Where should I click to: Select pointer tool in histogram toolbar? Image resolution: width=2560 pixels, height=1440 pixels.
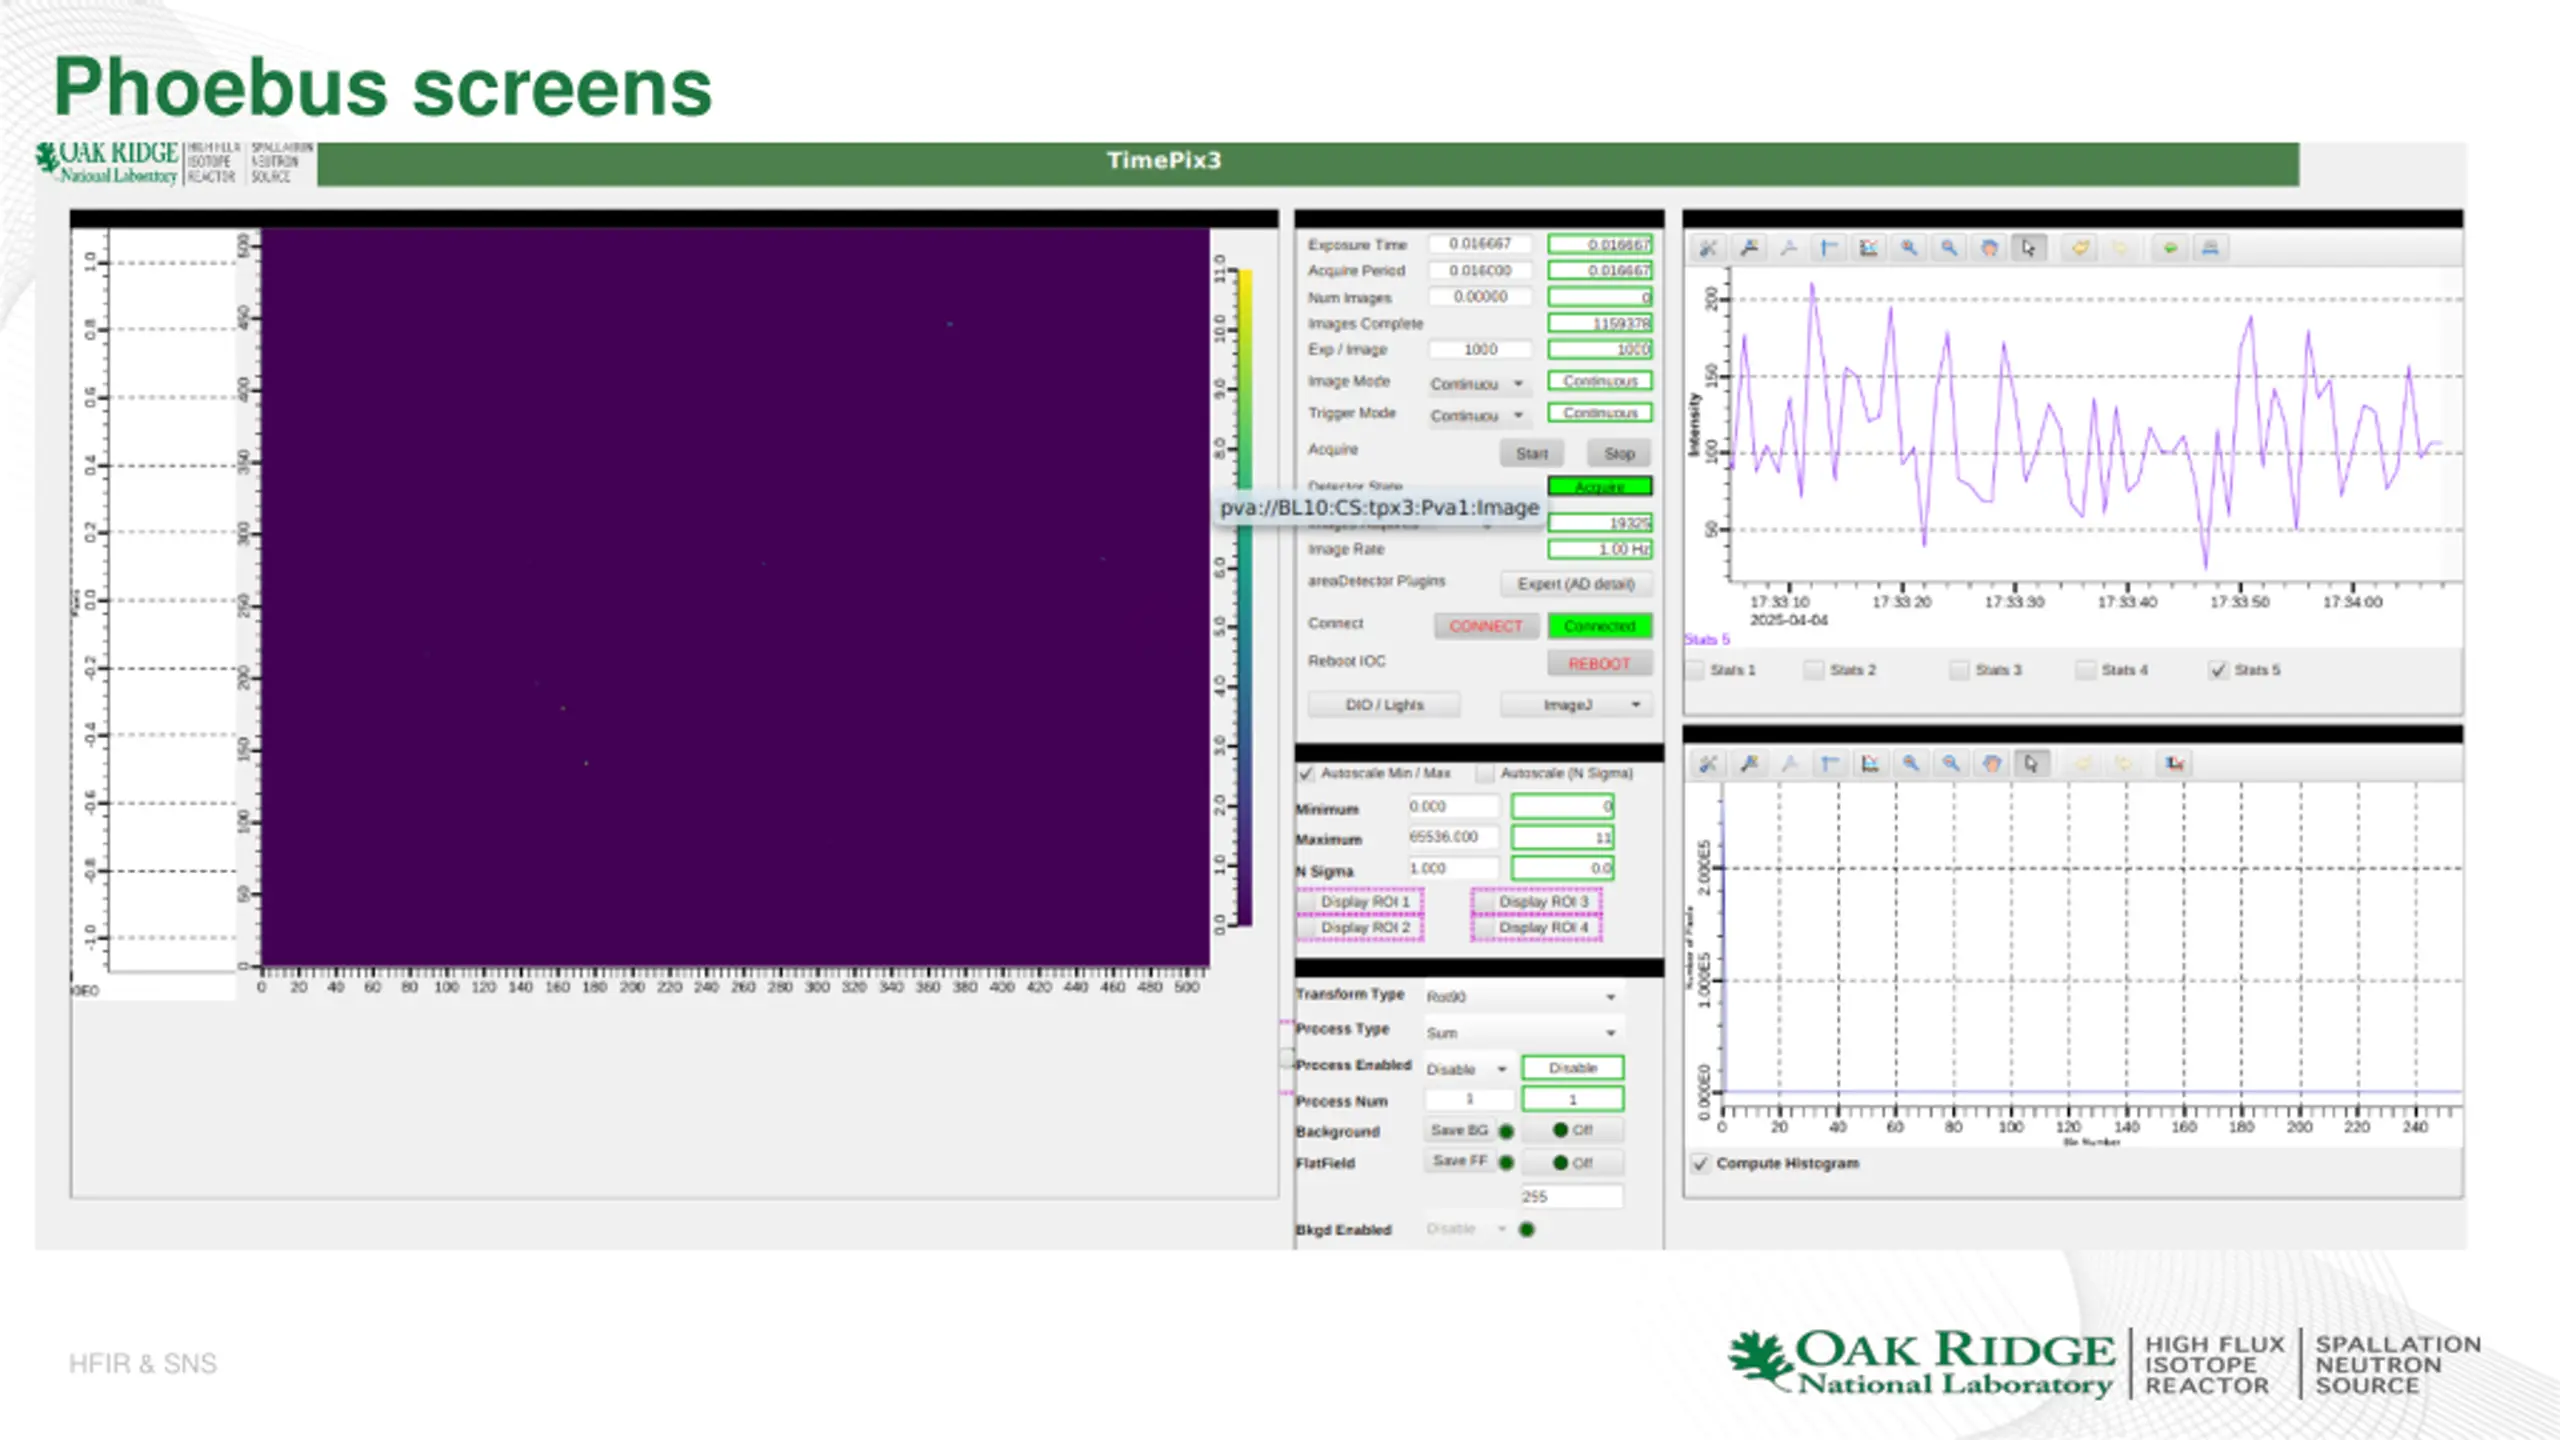point(2031,764)
